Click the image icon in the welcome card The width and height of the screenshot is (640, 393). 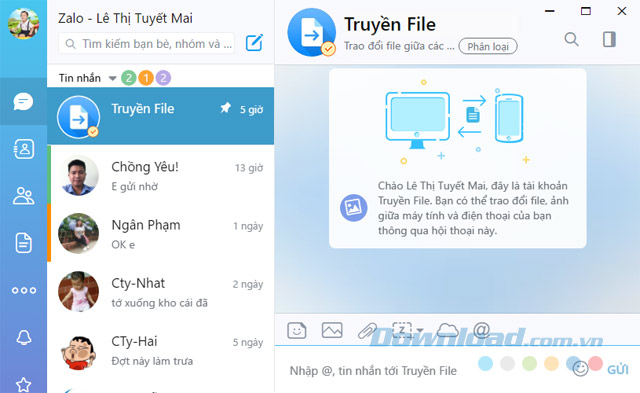(x=353, y=208)
